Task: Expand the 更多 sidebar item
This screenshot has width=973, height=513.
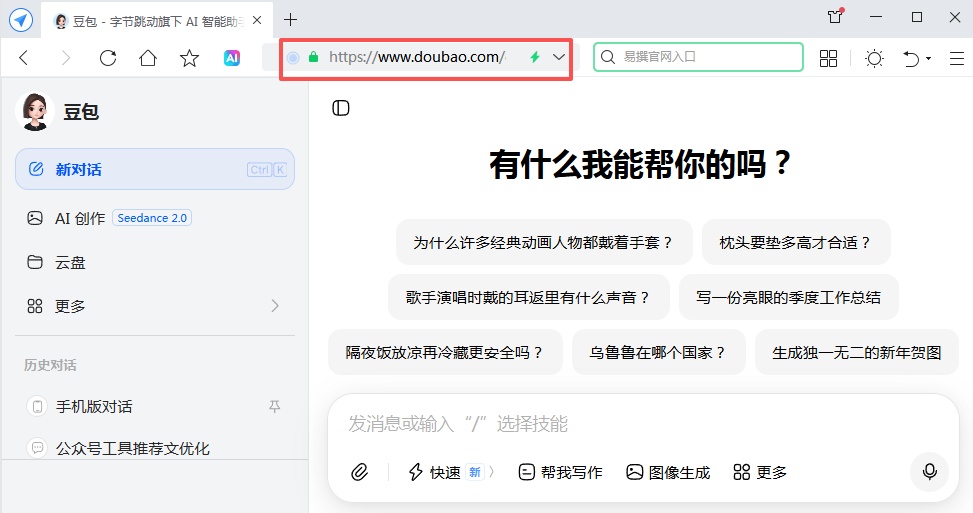Action: pyautogui.click(x=155, y=306)
